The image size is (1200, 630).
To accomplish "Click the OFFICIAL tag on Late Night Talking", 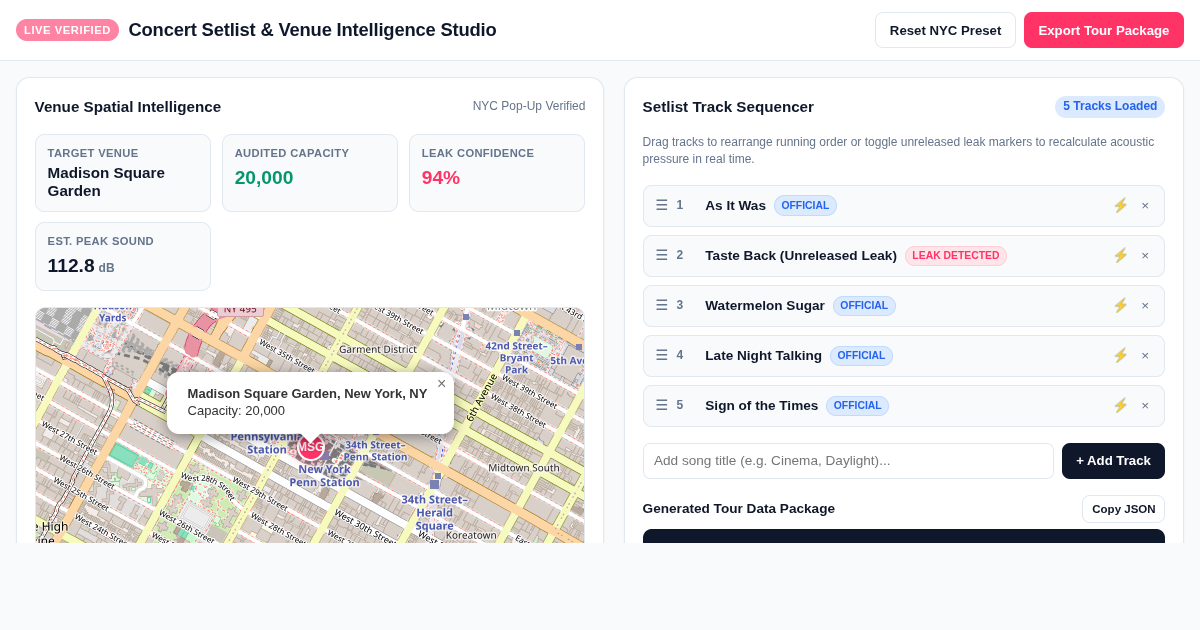I will coord(861,356).
